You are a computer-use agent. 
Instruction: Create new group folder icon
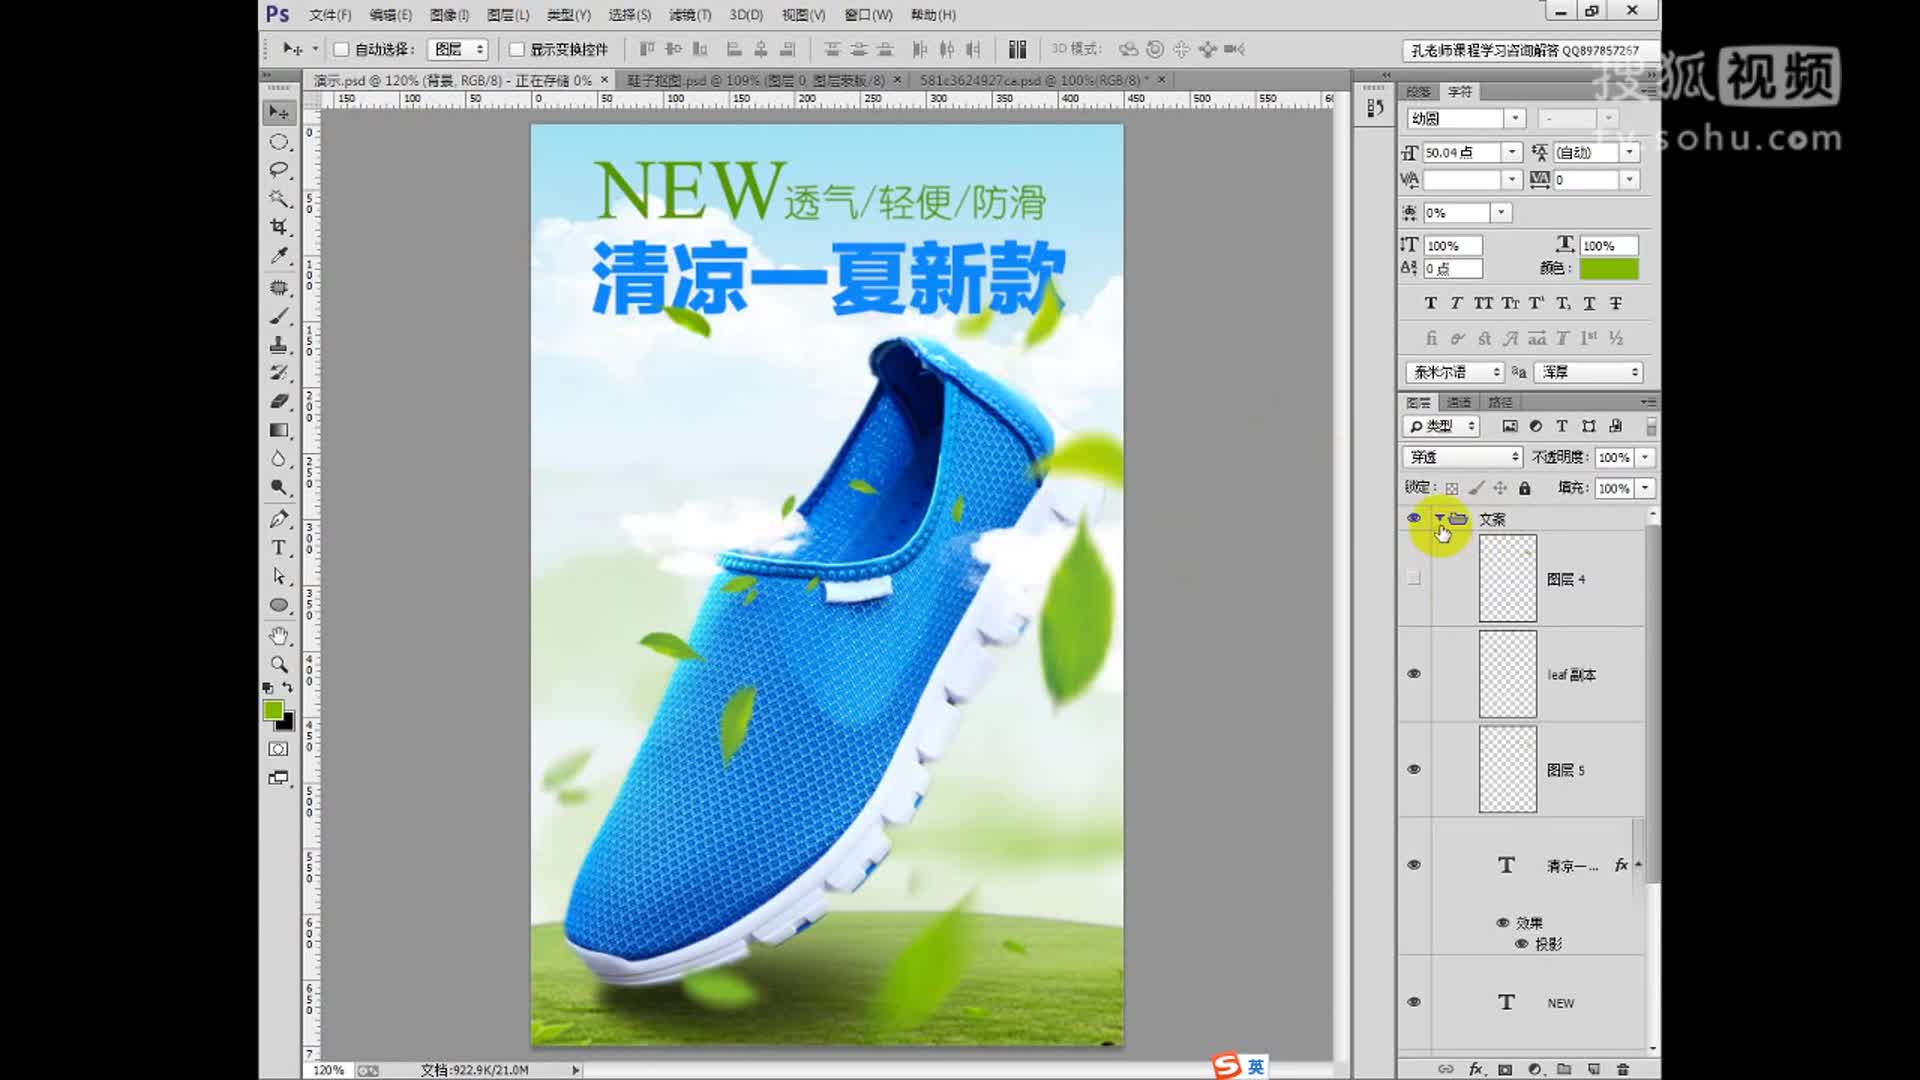coord(1564,1069)
